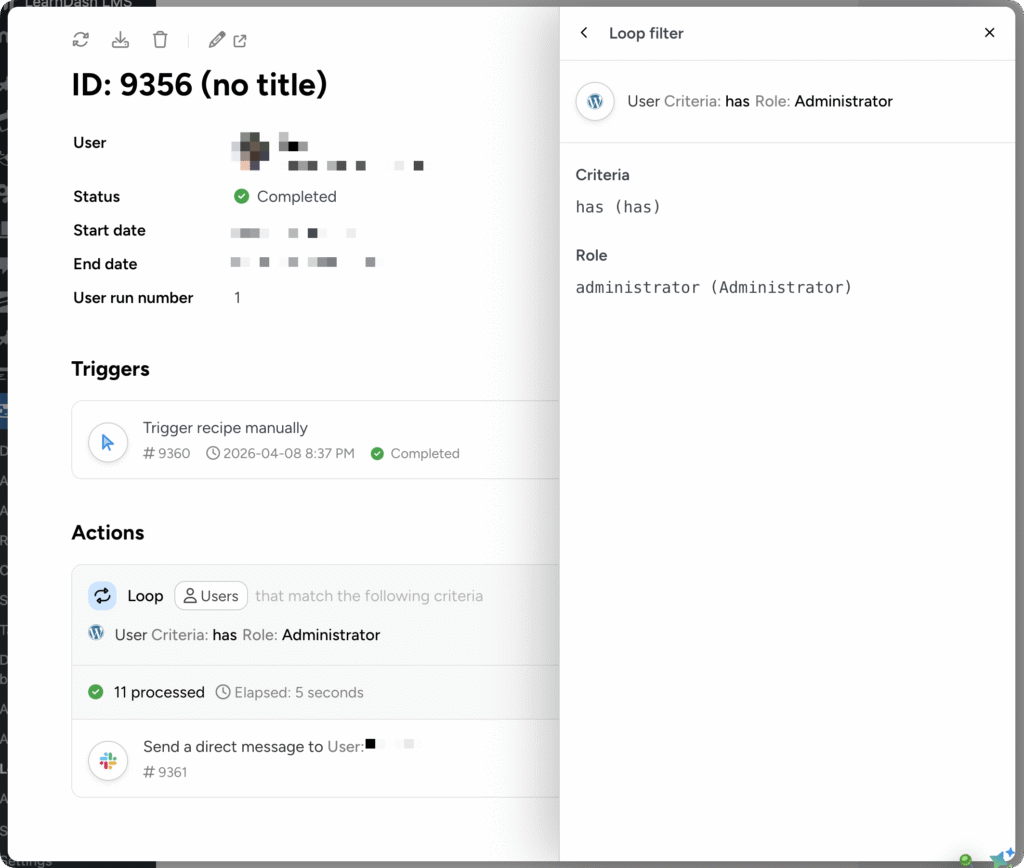Edit the recipe using the pencil icon
The width and height of the screenshot is (1024, 868).
(x=216, y=39)
